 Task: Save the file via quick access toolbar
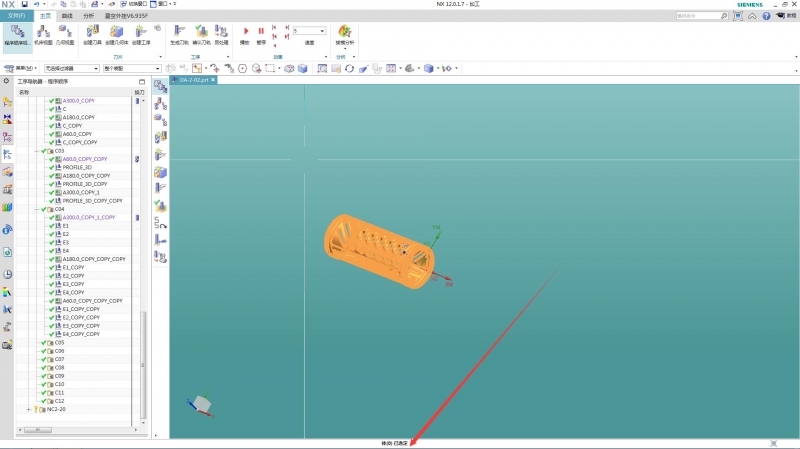point(24,4)
